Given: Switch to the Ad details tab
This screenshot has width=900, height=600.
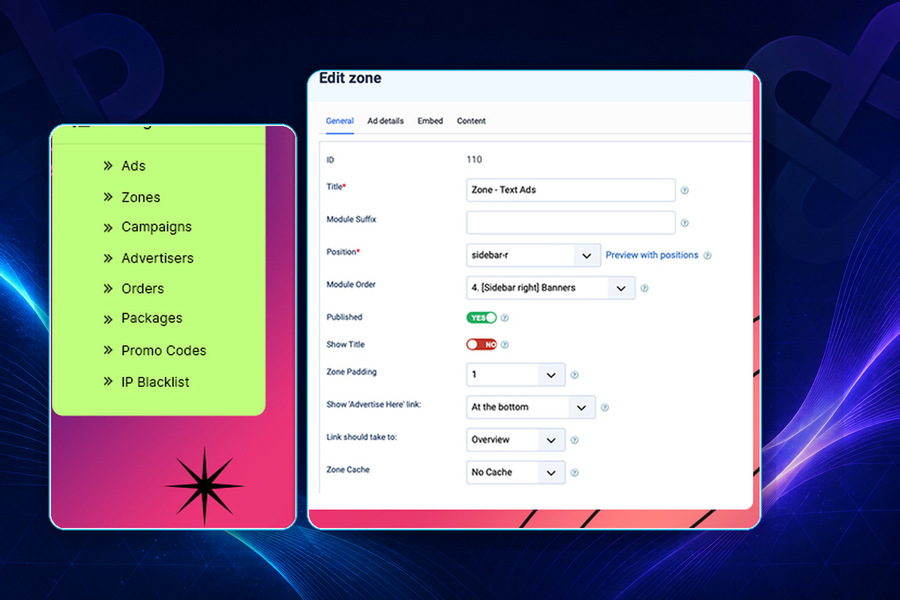Looking at the screenshot, I should (386, 121).
